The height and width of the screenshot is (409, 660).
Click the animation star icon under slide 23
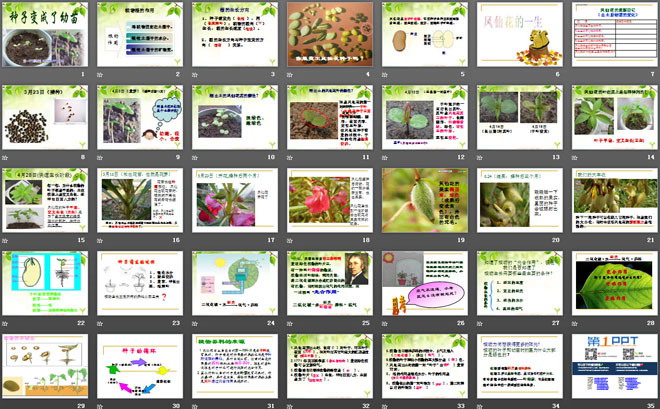100,324
